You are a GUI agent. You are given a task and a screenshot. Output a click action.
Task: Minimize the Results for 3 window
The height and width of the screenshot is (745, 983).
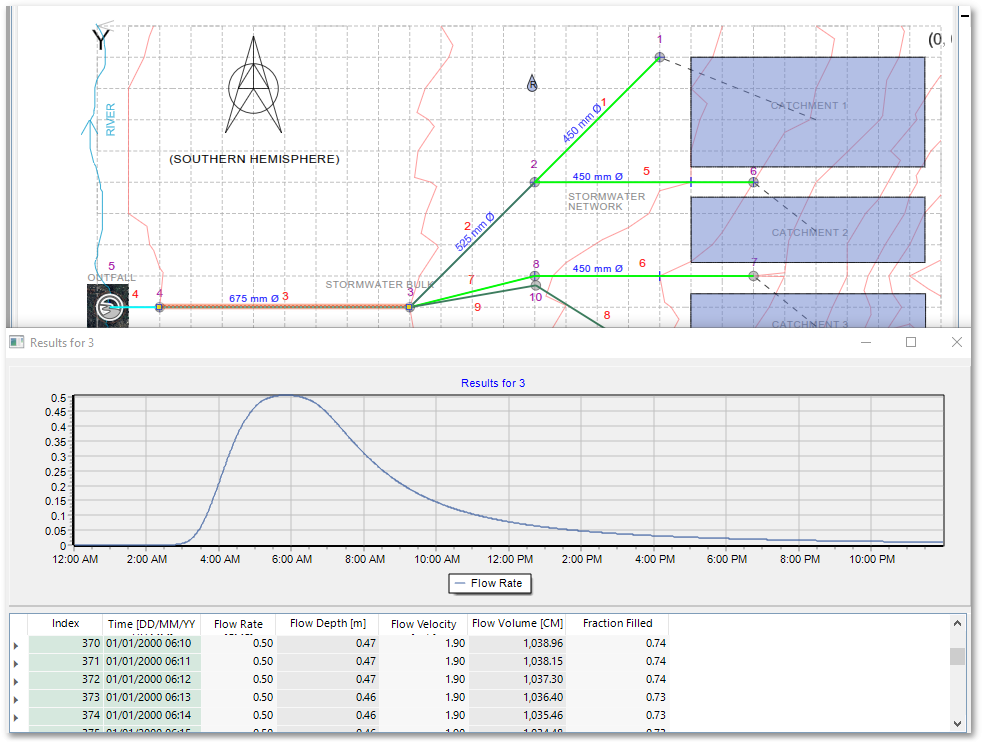[866, 342]
